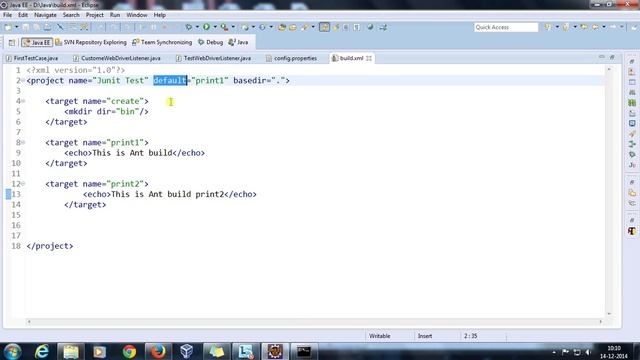Switch to SVN Repository Exploring perspective
The width and height of the screenshot is (640, 360).
click(91, 42)
